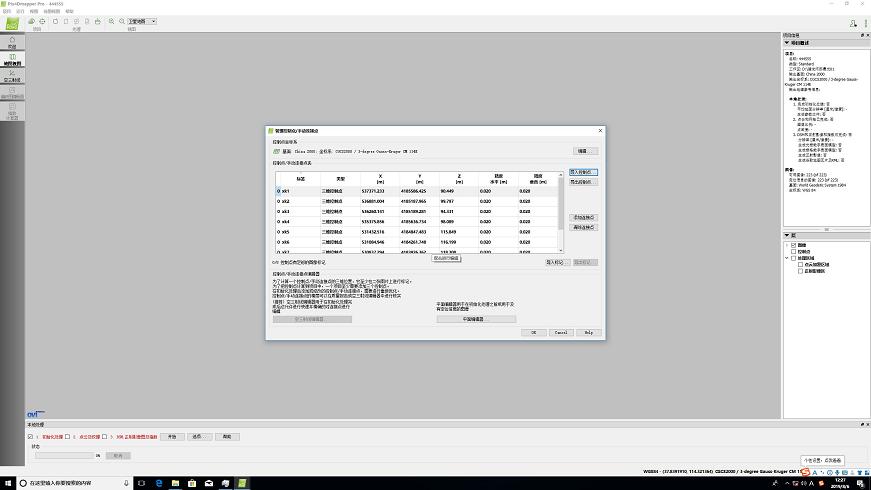
Task: Expand the first layer tree node
Action: click(787, 244)
